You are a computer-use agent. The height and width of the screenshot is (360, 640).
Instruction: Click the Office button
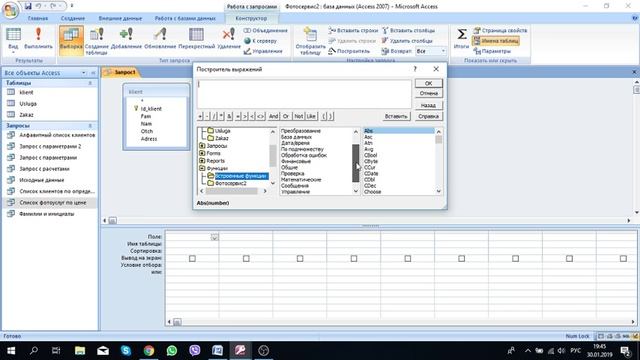(10, 10)
